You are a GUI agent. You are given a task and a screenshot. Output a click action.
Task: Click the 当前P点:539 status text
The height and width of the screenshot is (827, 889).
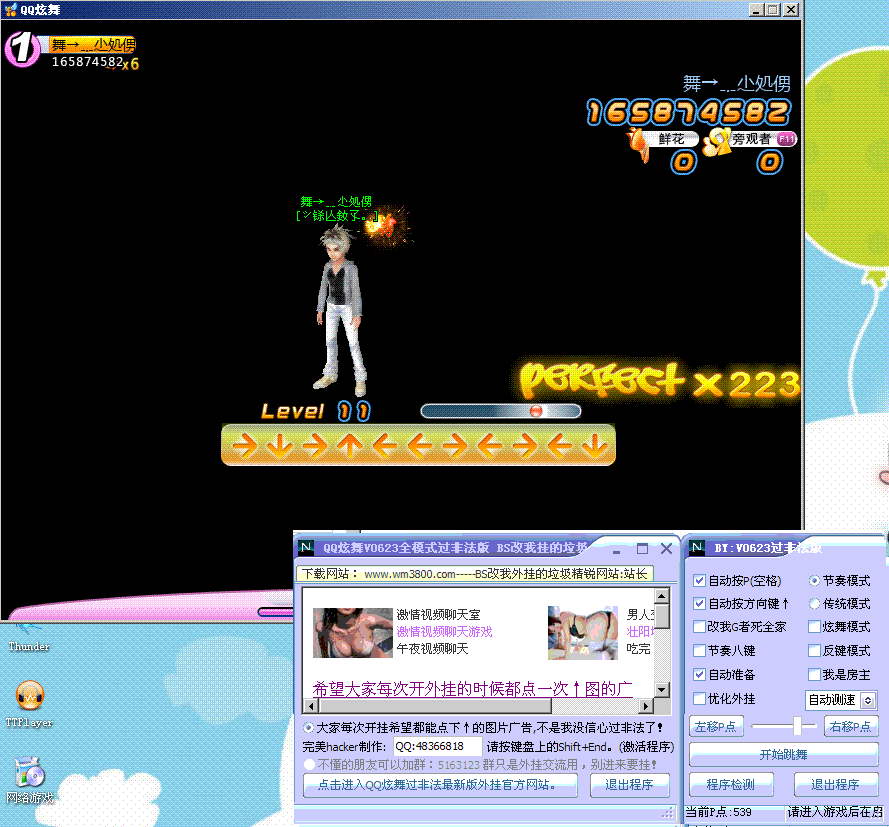click(x=718, y=812)
